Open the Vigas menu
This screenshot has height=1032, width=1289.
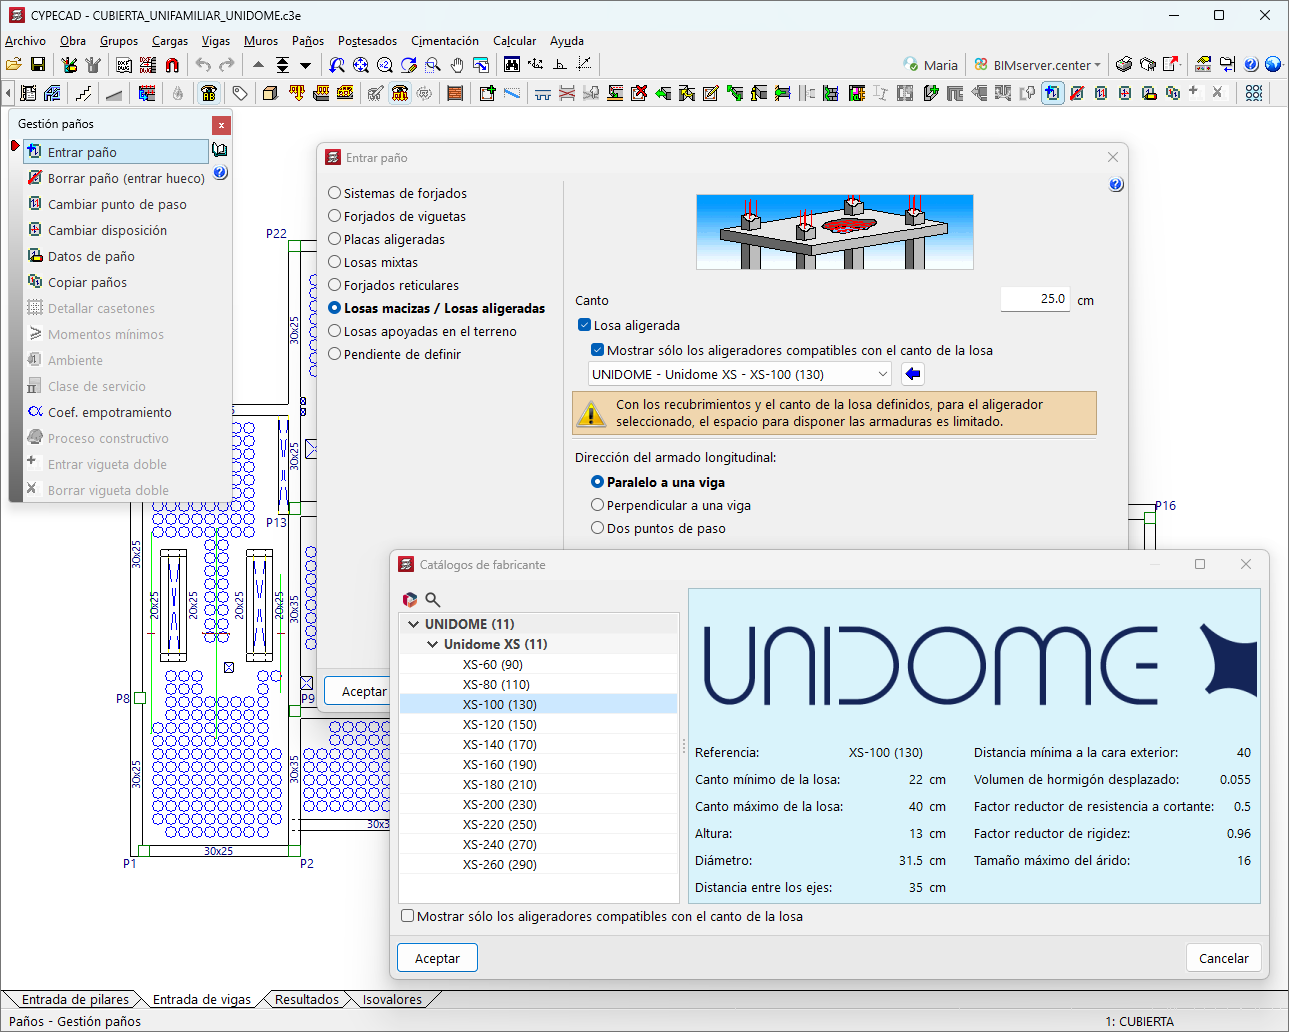pos(216,41)
